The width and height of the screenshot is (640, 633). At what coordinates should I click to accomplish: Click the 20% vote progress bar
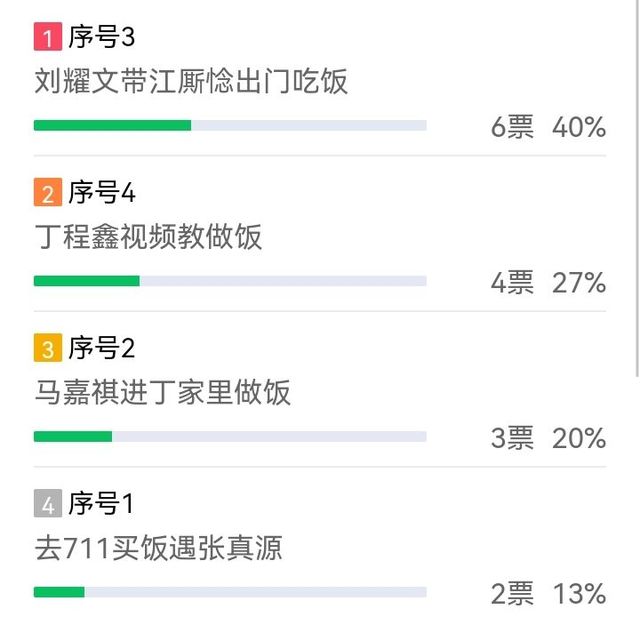click(230, 436)
